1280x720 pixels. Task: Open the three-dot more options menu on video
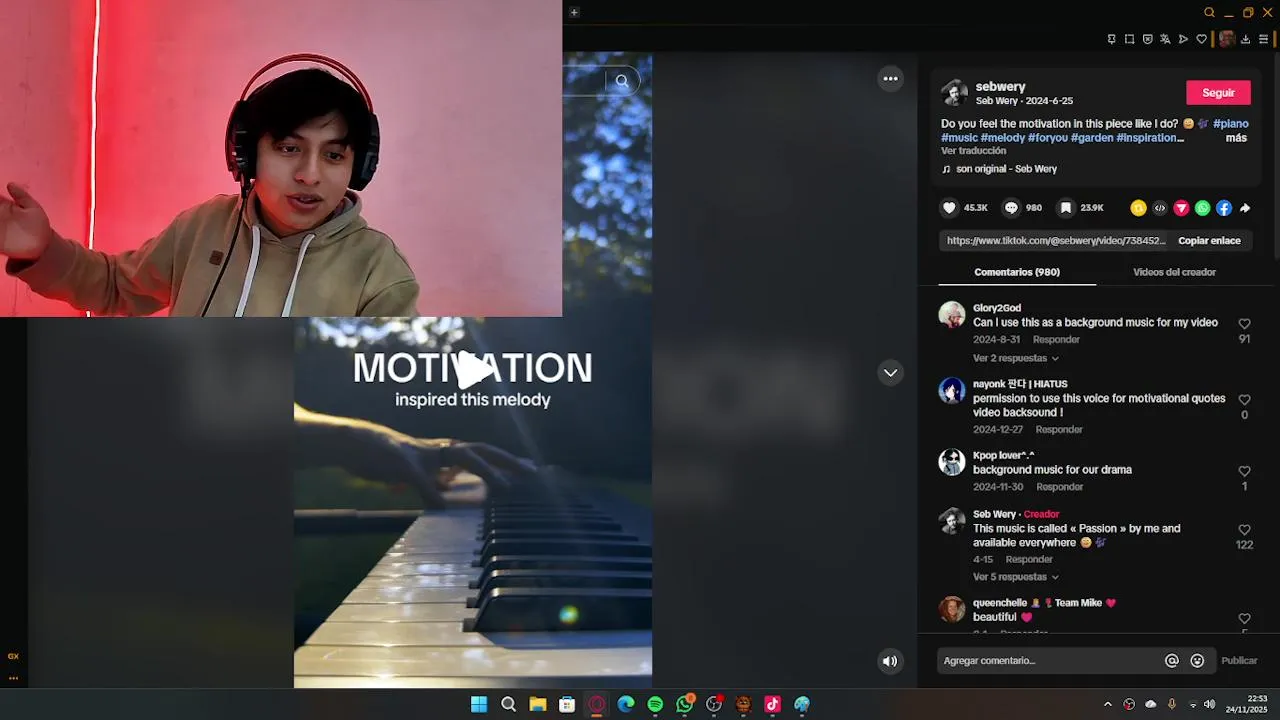(x=890, y=79)
